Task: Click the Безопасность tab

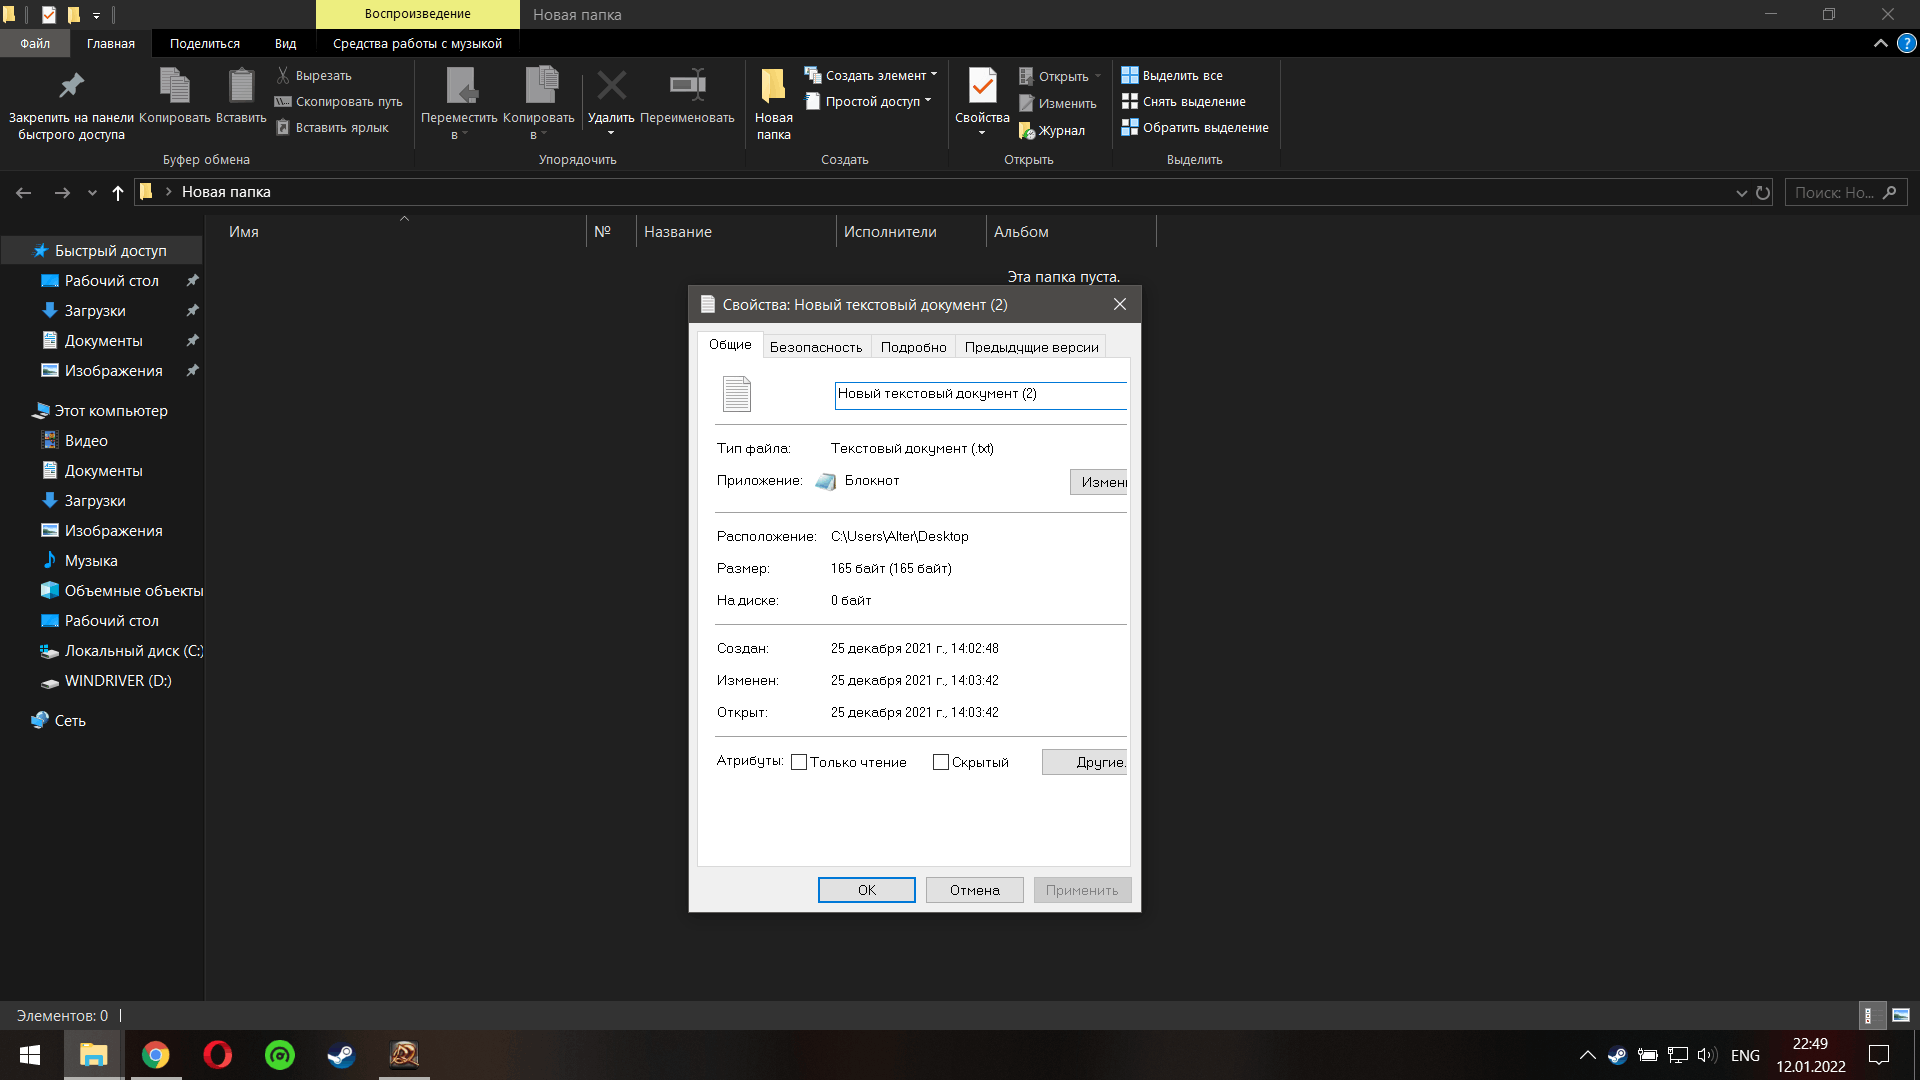Action: click(x=815, y=347)
